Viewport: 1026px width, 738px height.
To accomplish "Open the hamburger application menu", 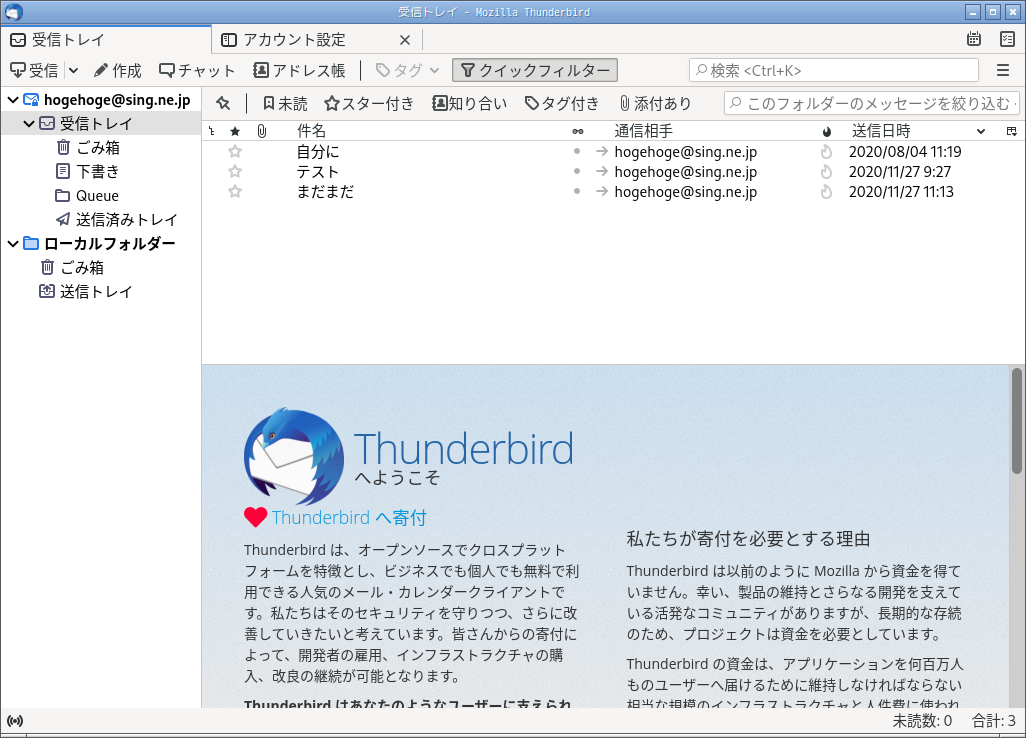I will point(1002,70).
